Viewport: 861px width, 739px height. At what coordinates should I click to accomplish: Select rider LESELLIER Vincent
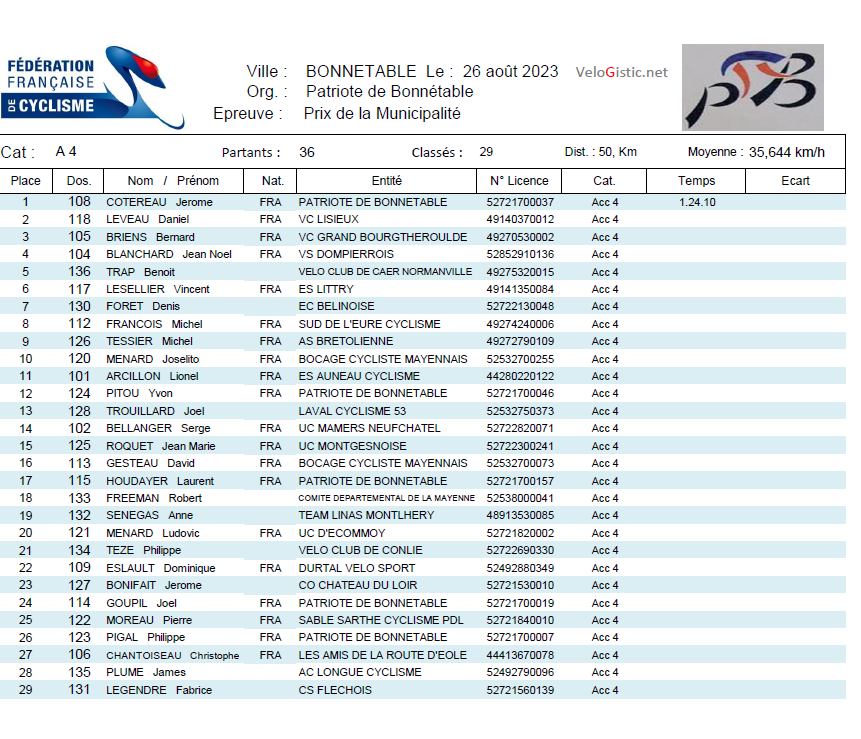pyautogui.click(x=158, y=289)
